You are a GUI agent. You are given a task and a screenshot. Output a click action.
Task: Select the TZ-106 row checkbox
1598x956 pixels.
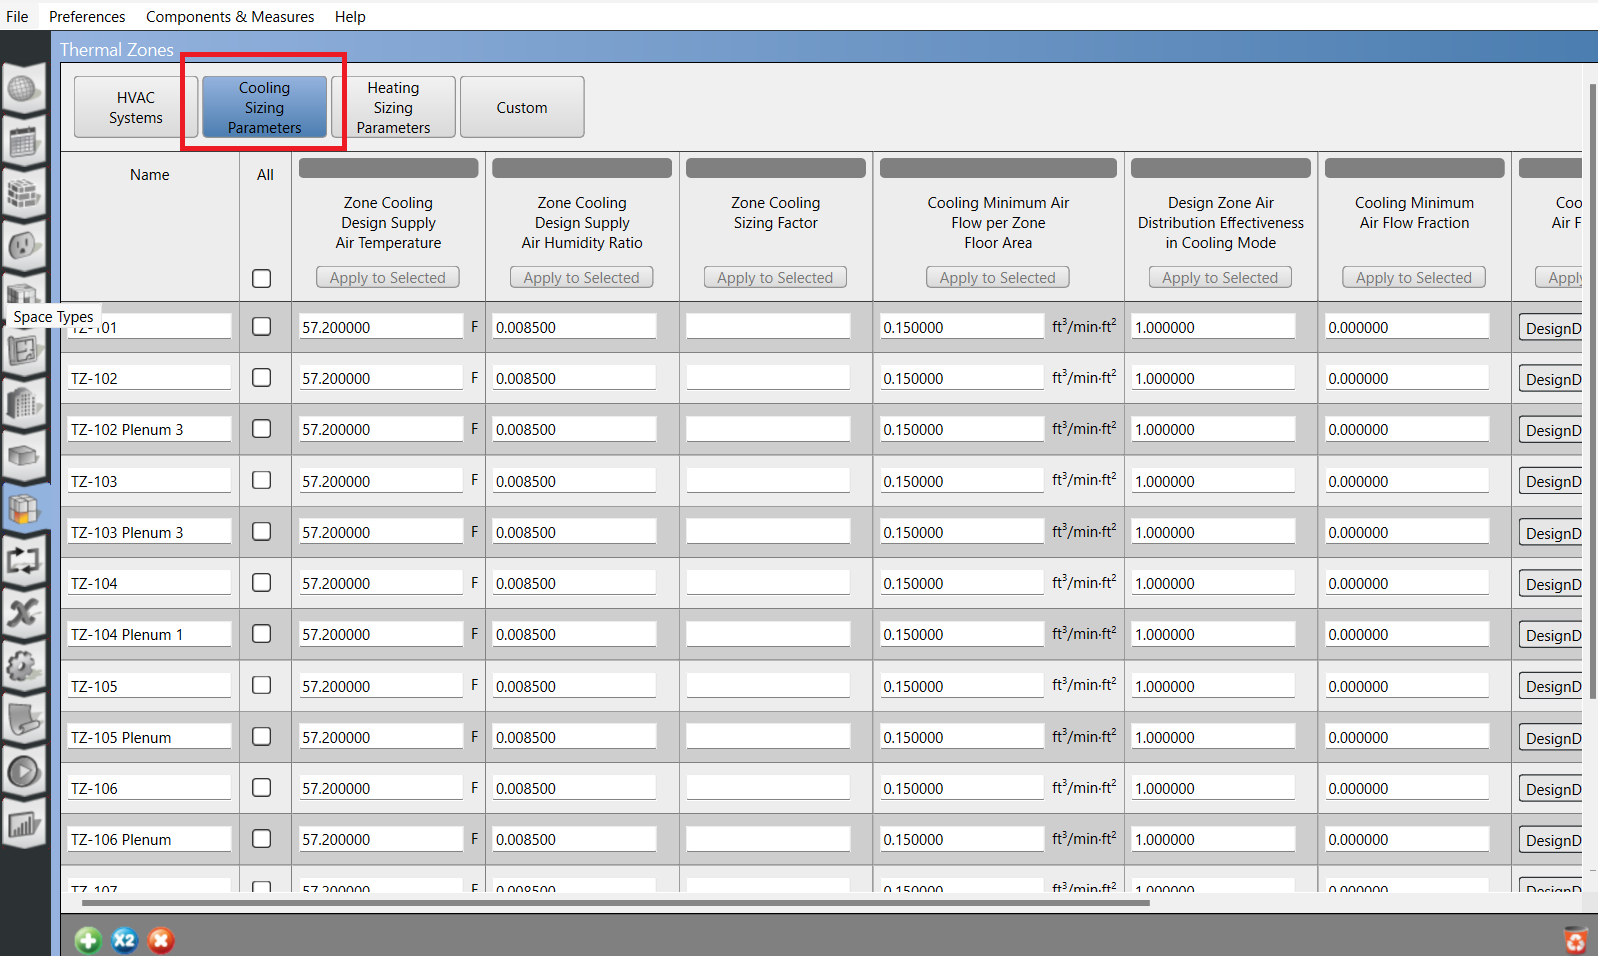tap(262, 788)
